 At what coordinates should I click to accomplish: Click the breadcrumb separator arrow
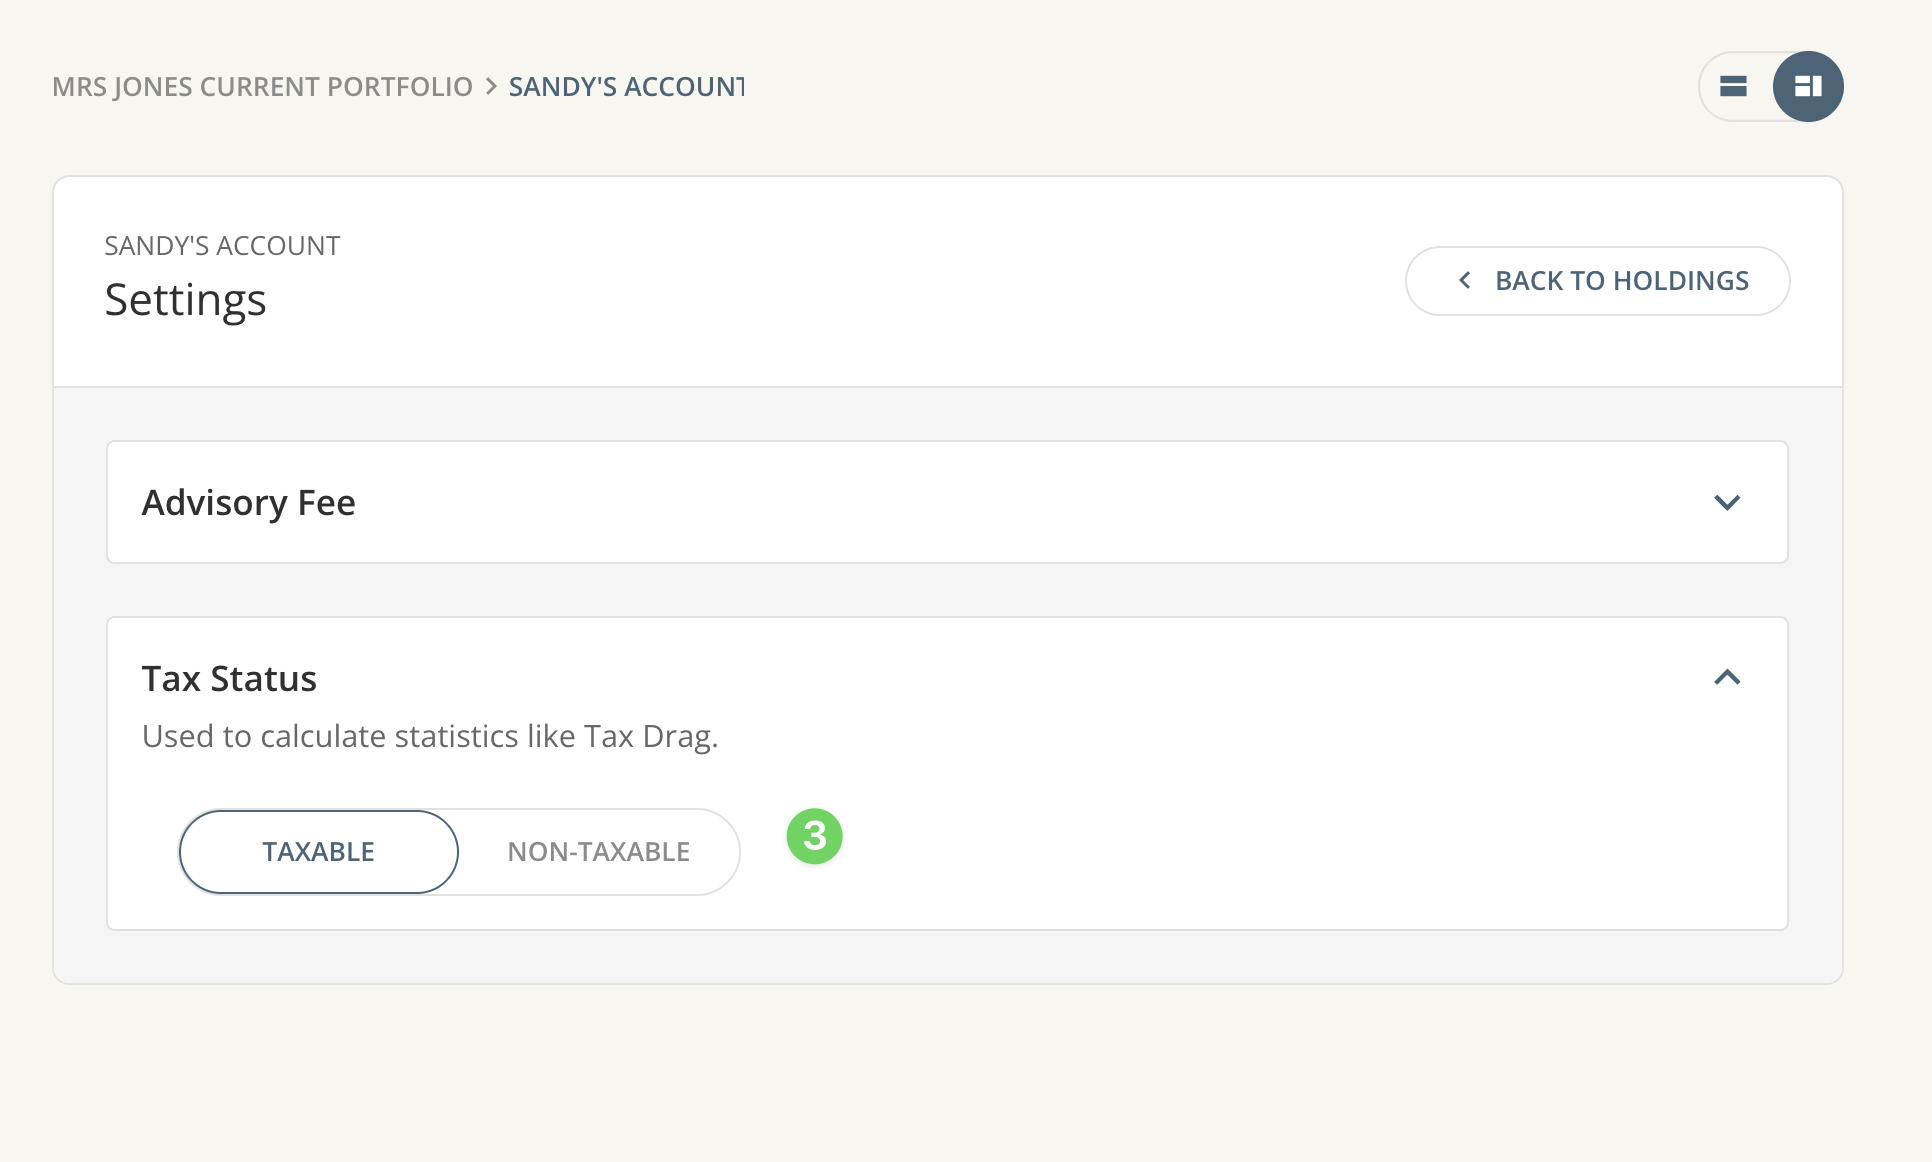[x=491, y=87]
